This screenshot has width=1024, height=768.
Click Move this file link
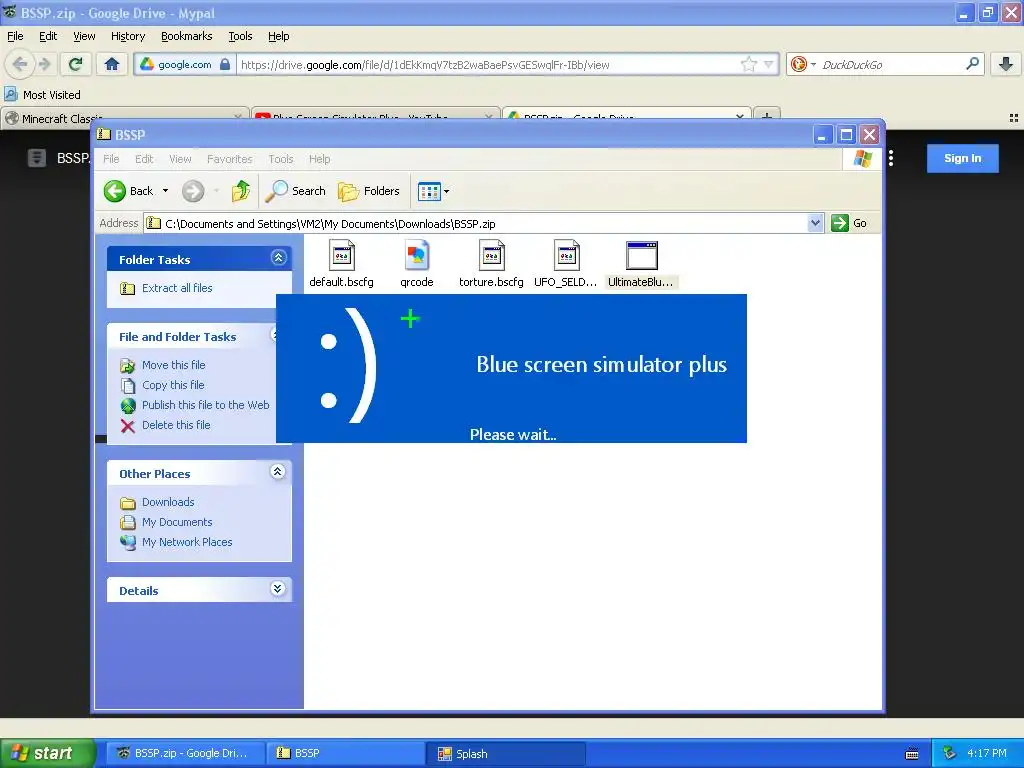click(174, 365)
